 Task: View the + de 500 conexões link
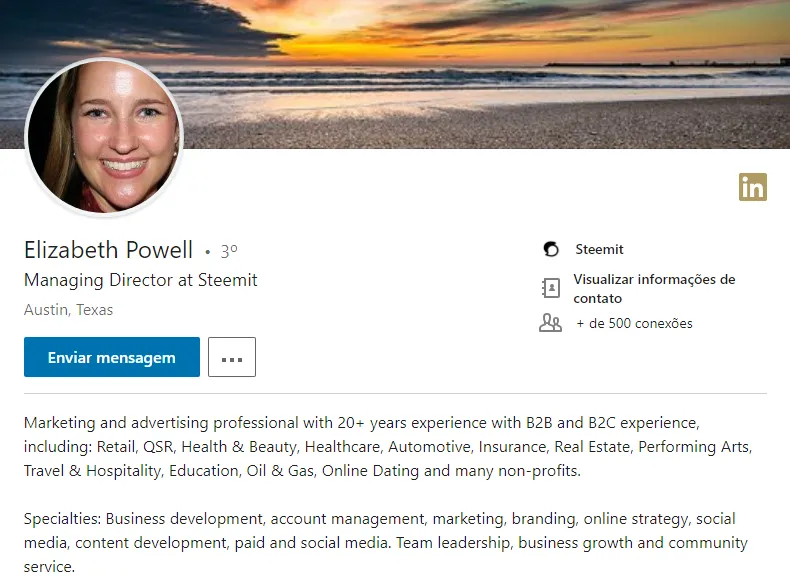634,323
